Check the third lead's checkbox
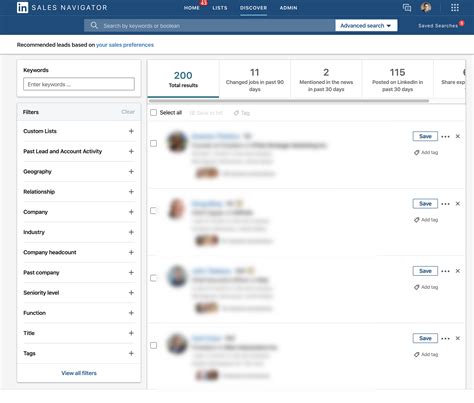This screenshot has height=403, width=474. (153, 278)
